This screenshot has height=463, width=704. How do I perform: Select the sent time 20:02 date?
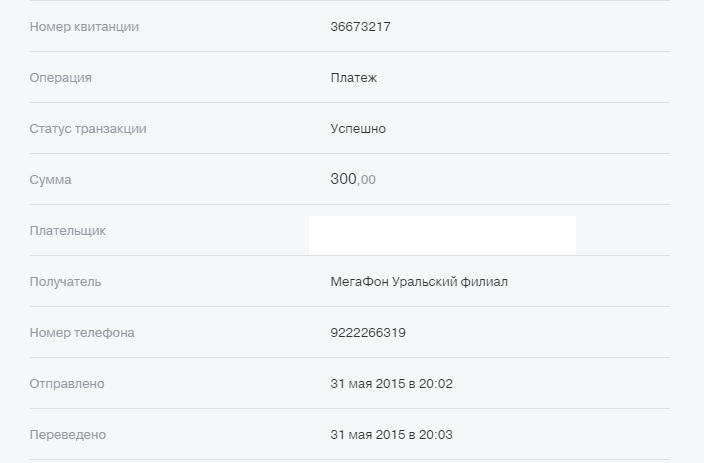tap(392, 384)
